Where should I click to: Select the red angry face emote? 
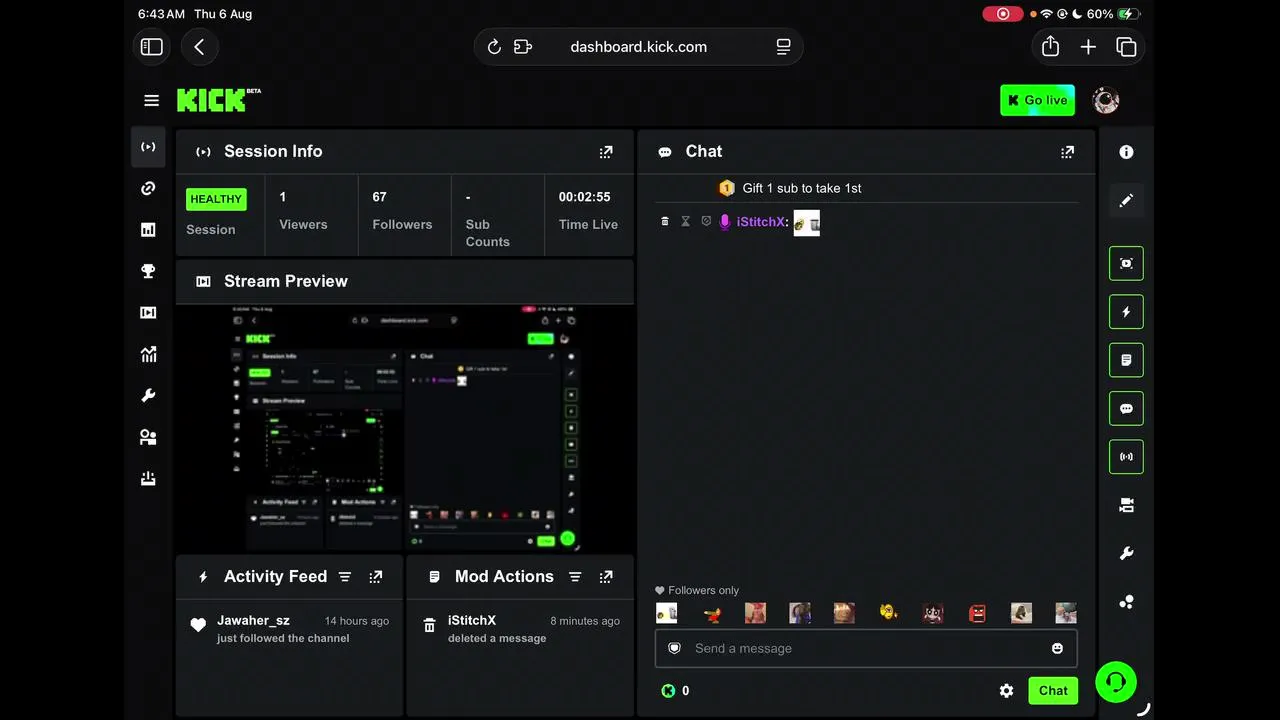977,613
